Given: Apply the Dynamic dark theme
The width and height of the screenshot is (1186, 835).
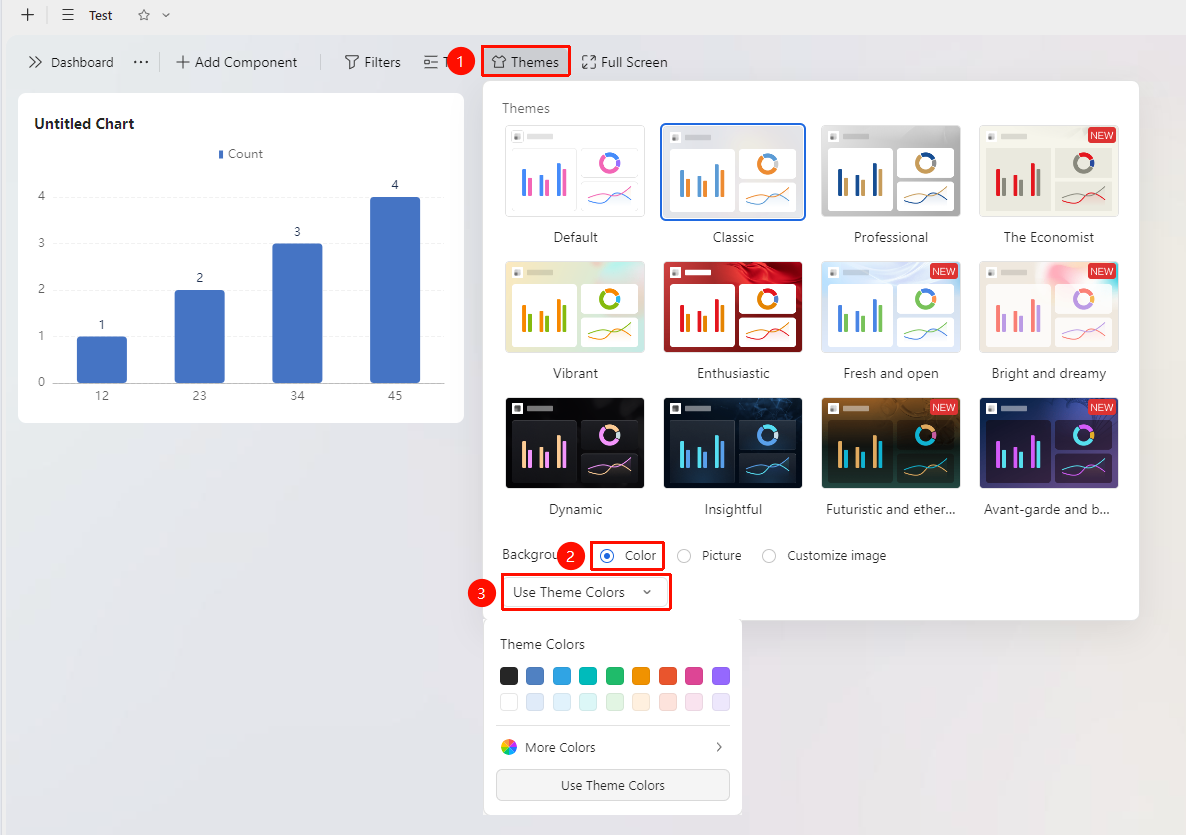Looking at the screenshot, I should (575, 443).
